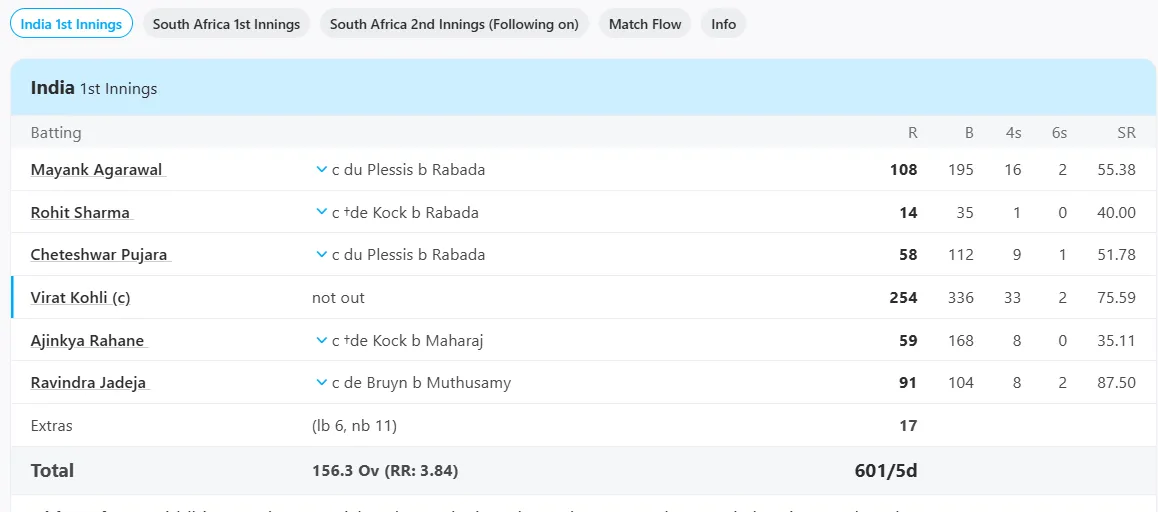Expand Ravindra Jadeja dismissal chevron

[x=321, y=383]
